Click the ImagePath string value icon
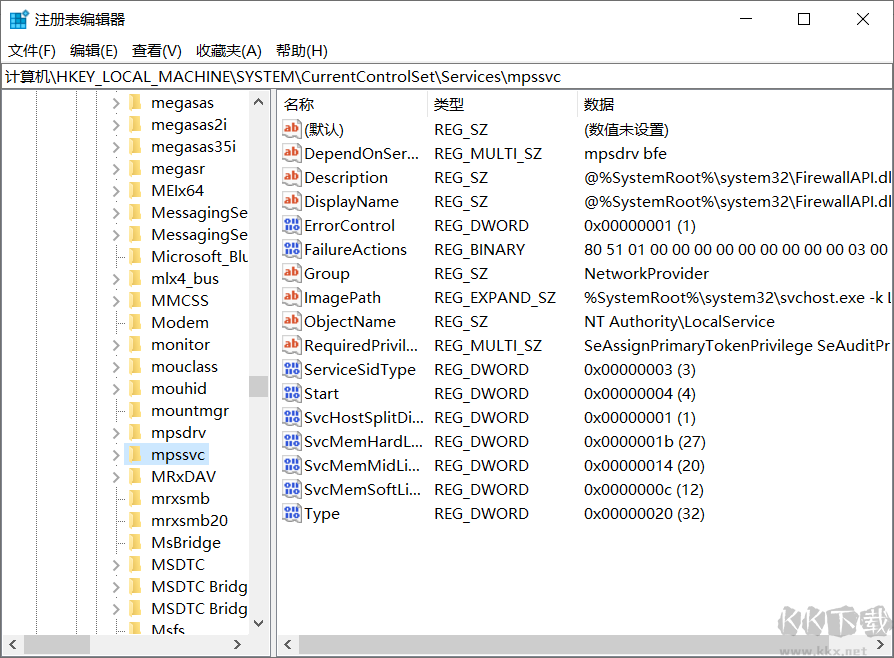The image size is (894, 658). click(x=292, y=298)
